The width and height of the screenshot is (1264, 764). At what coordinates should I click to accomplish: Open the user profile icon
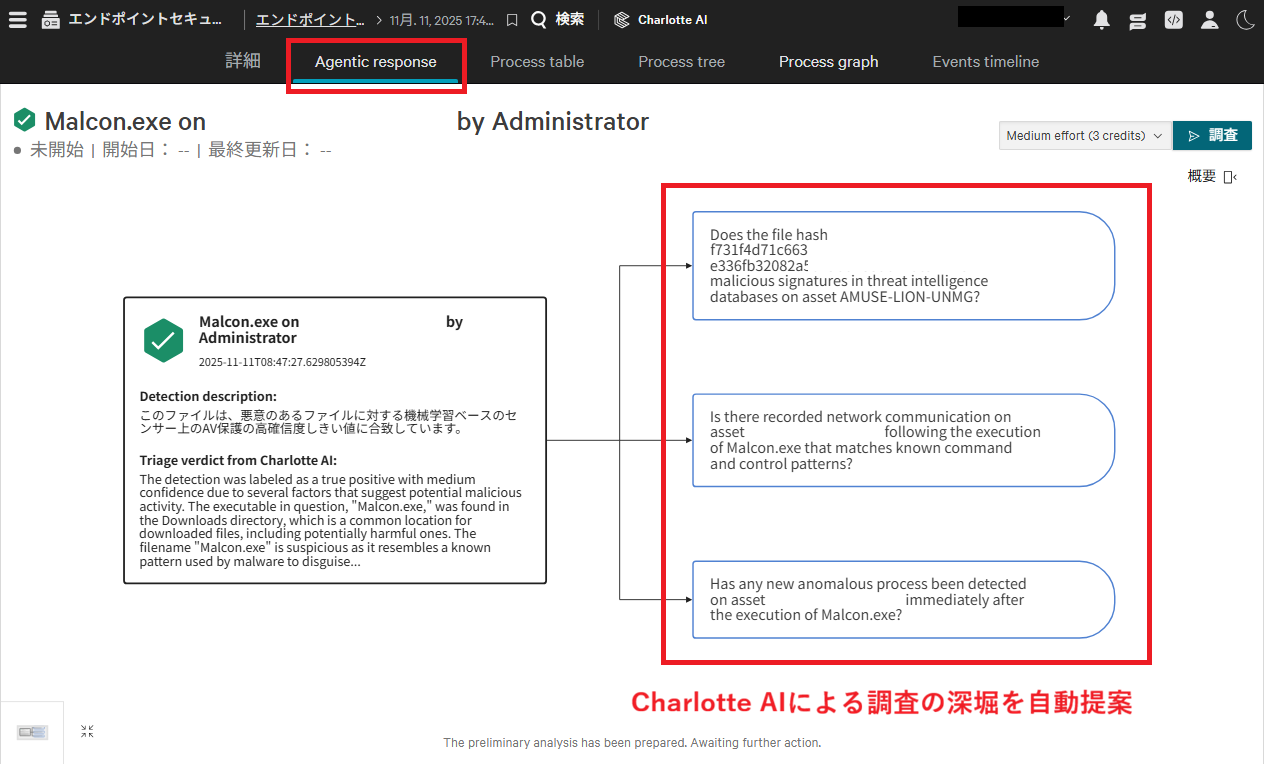pyautogui.click(x=1209, y=19)
